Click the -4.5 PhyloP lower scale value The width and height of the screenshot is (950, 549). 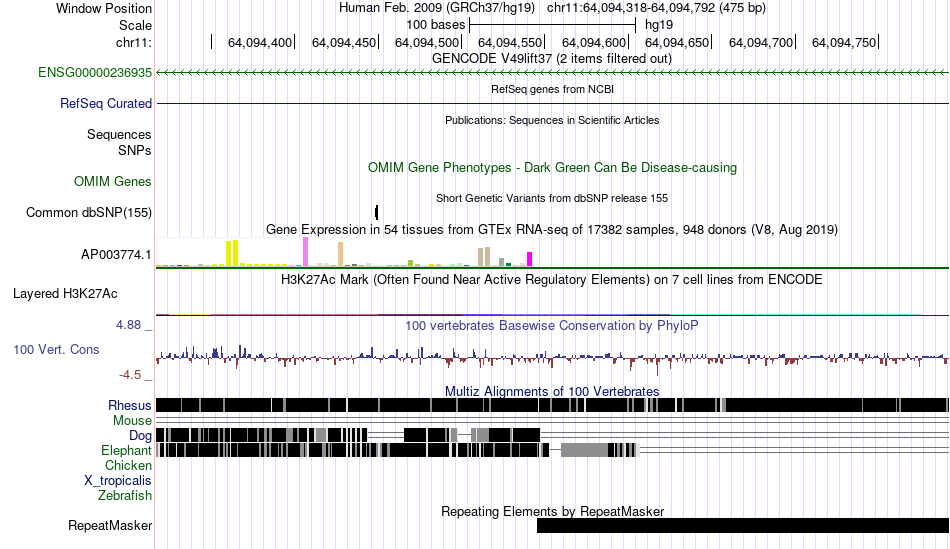coord(130,375)
